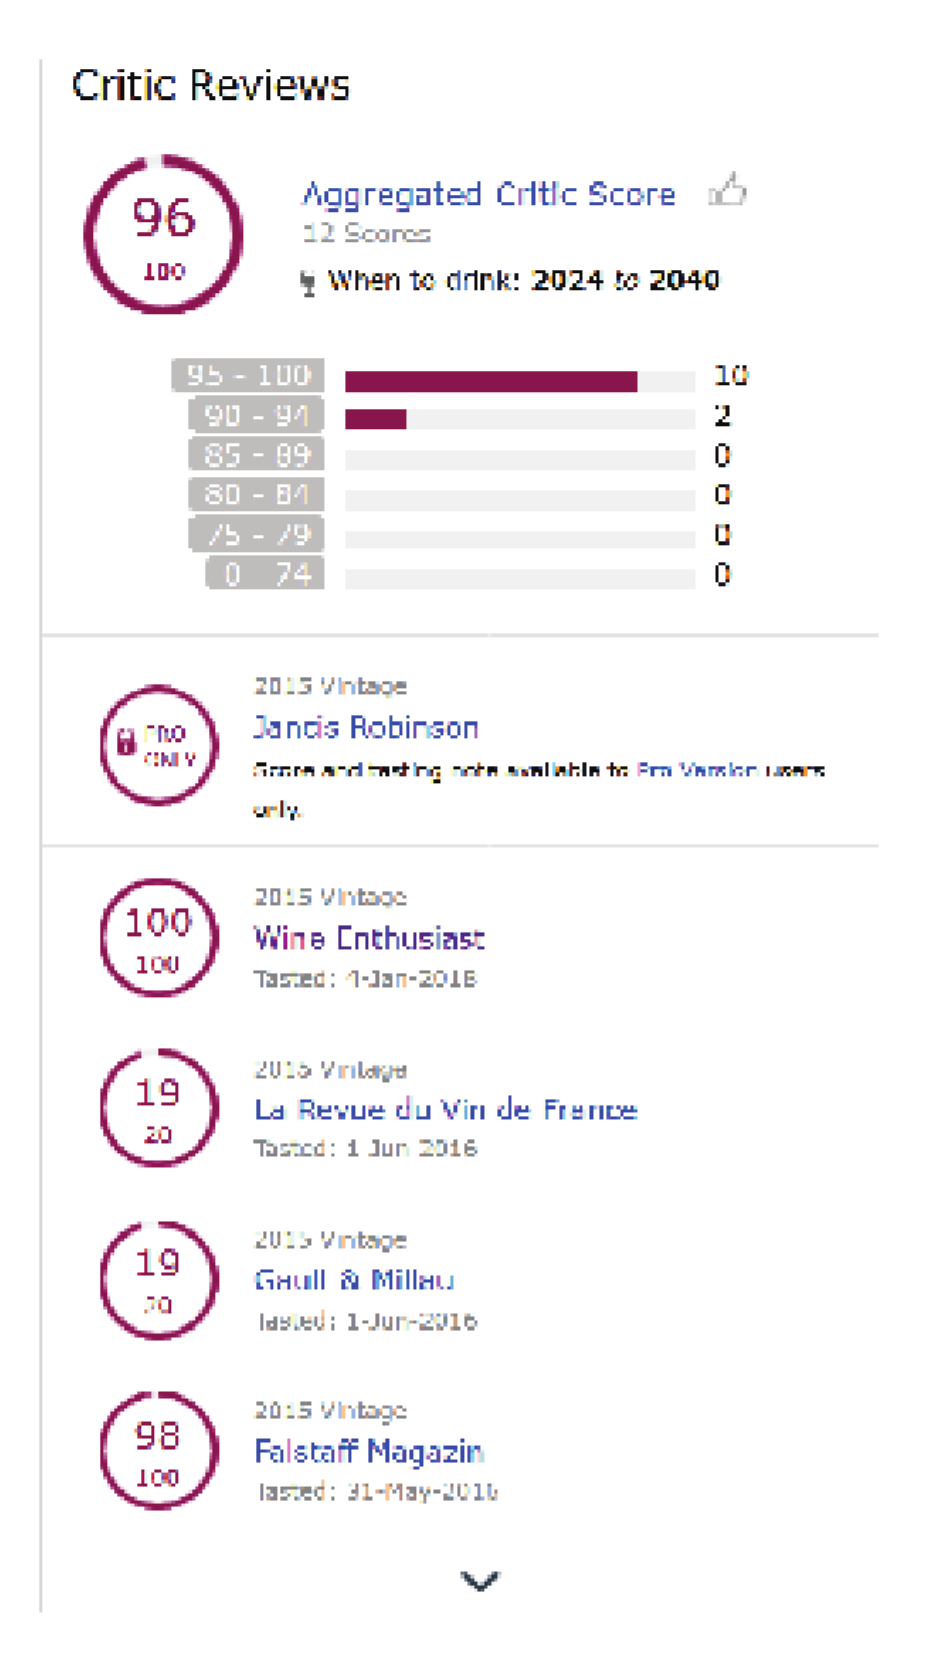Click Gault & Millau's 19/20 score circle
The image size is (940, 1656).
click(159, 1280)
